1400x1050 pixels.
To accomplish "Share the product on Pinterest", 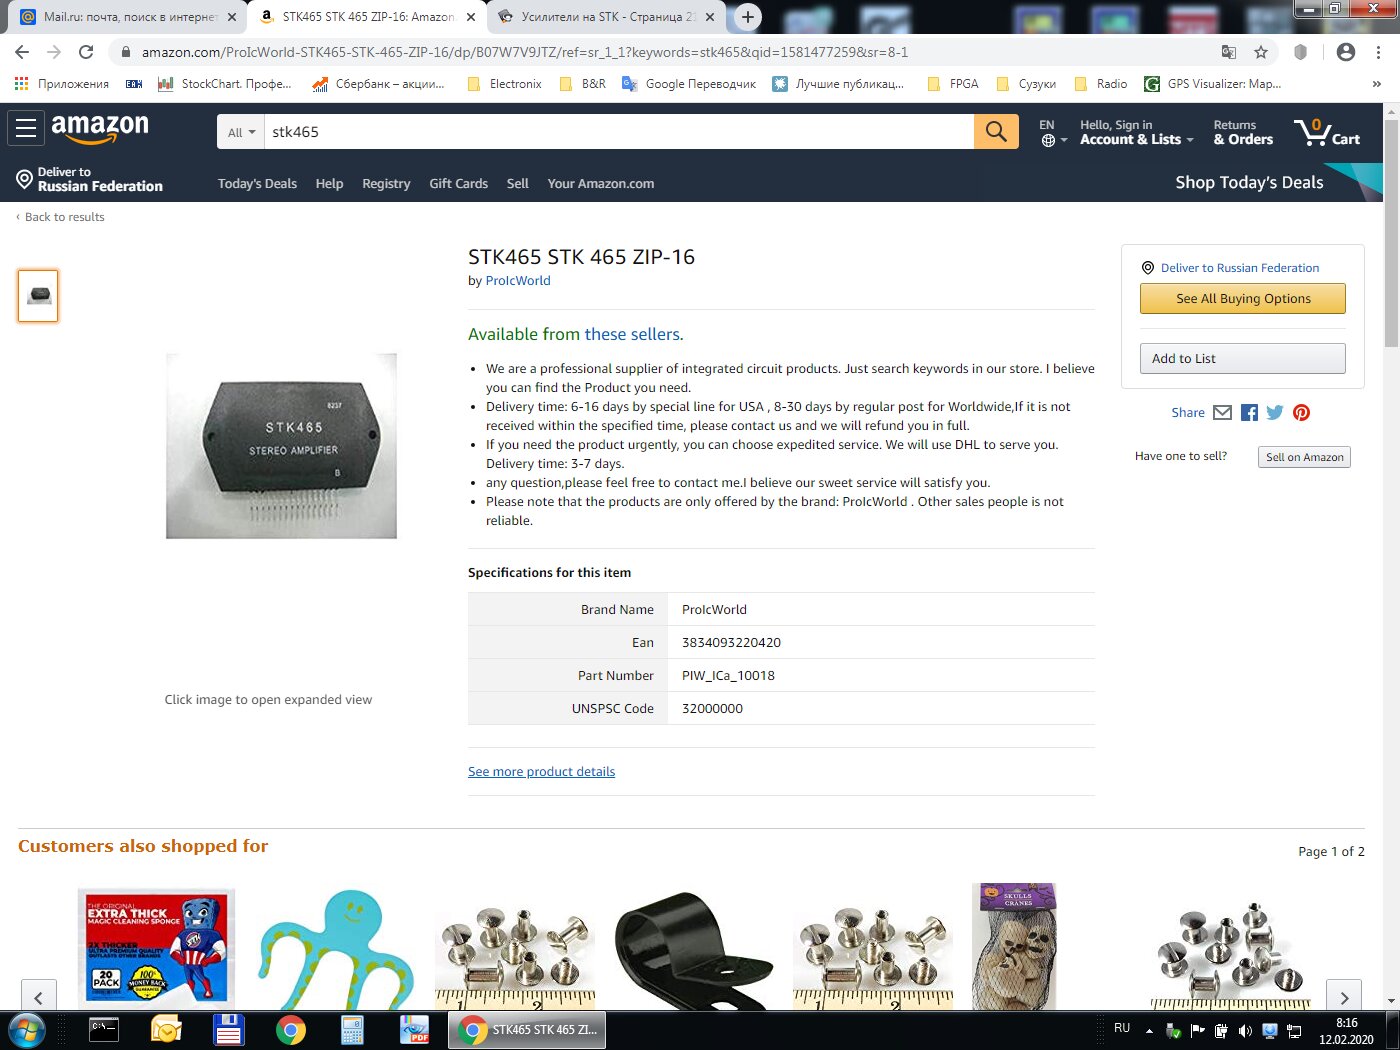I will pyautogui.click(x=1301, y=412).
